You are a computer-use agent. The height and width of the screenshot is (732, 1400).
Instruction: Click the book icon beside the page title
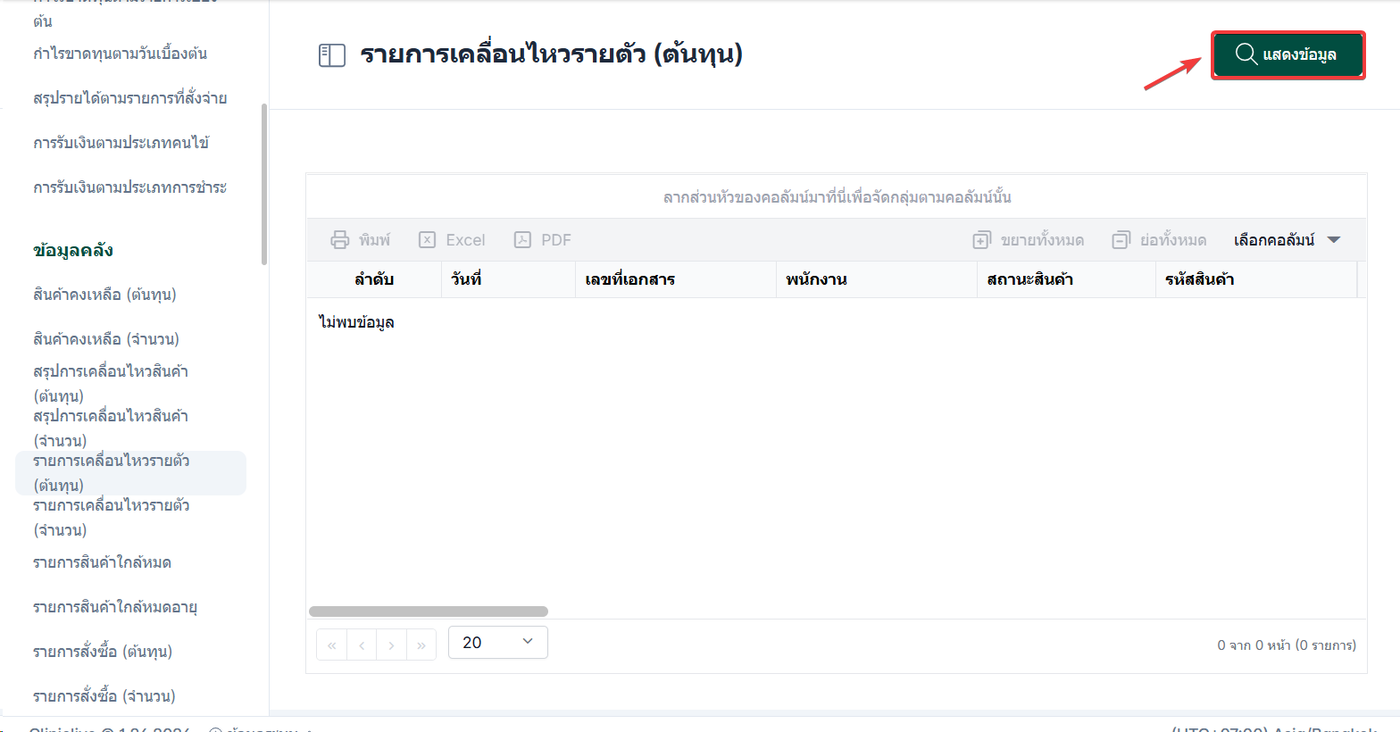332,55
